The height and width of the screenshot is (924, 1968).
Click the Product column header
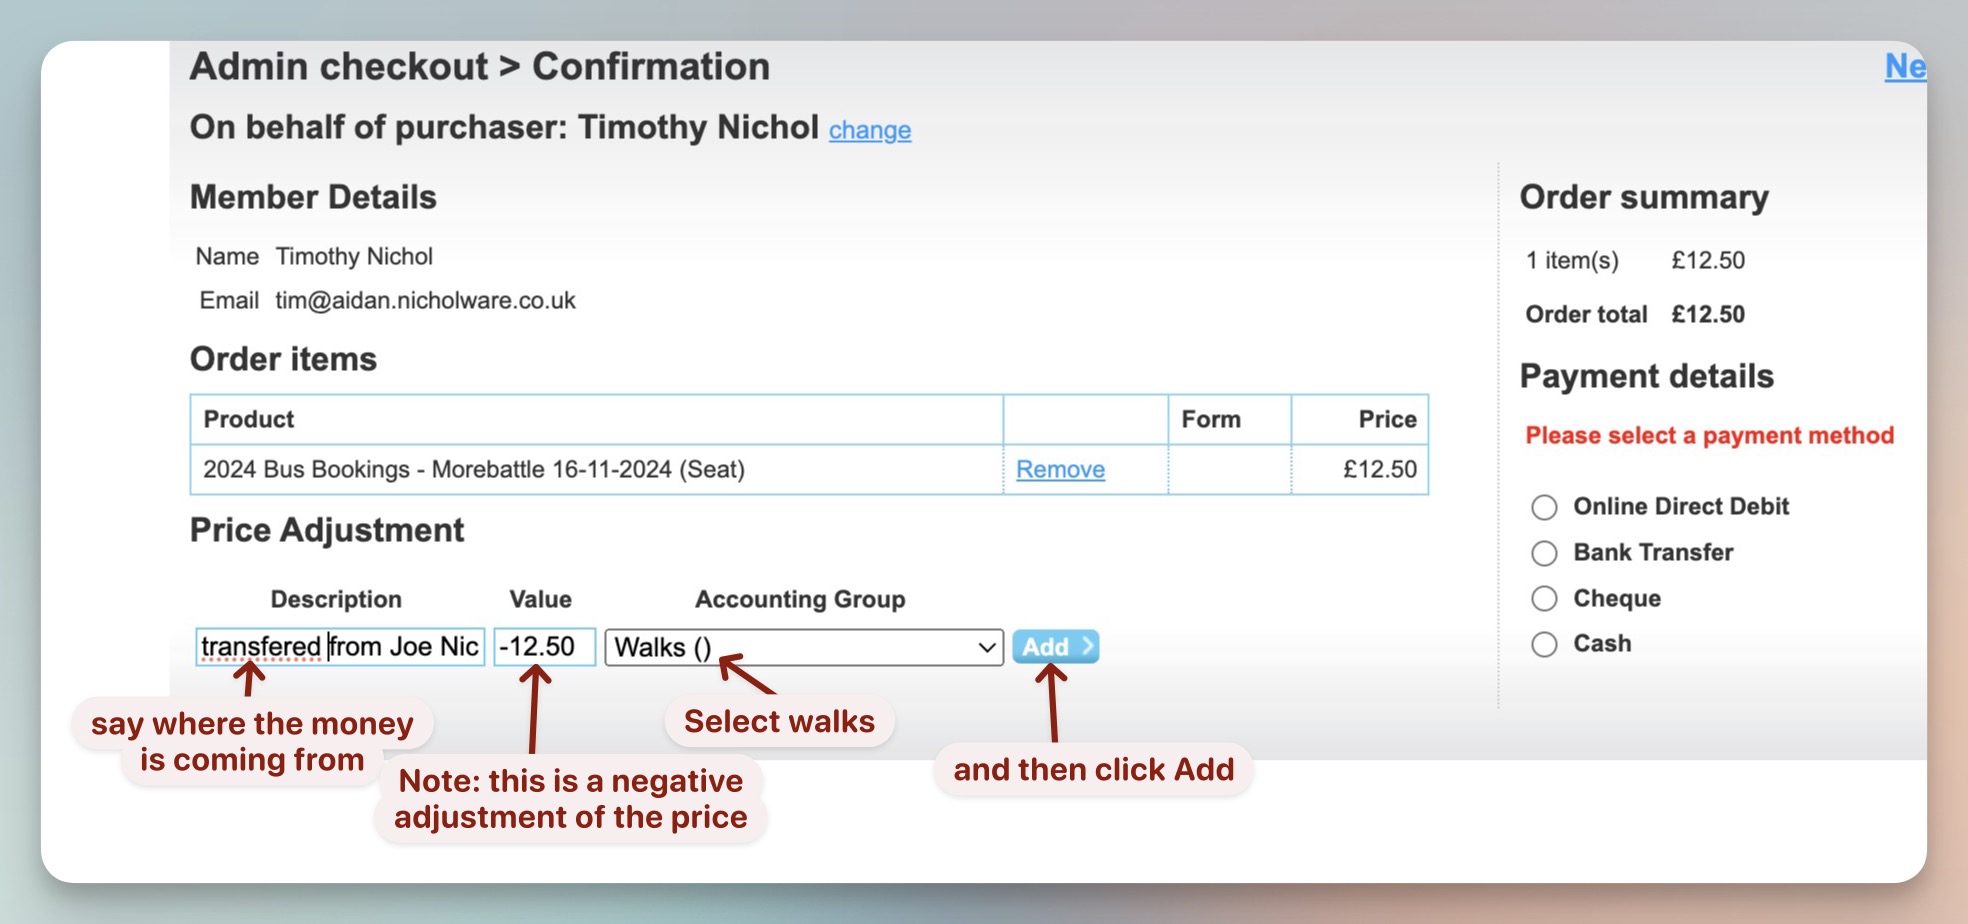249,419
